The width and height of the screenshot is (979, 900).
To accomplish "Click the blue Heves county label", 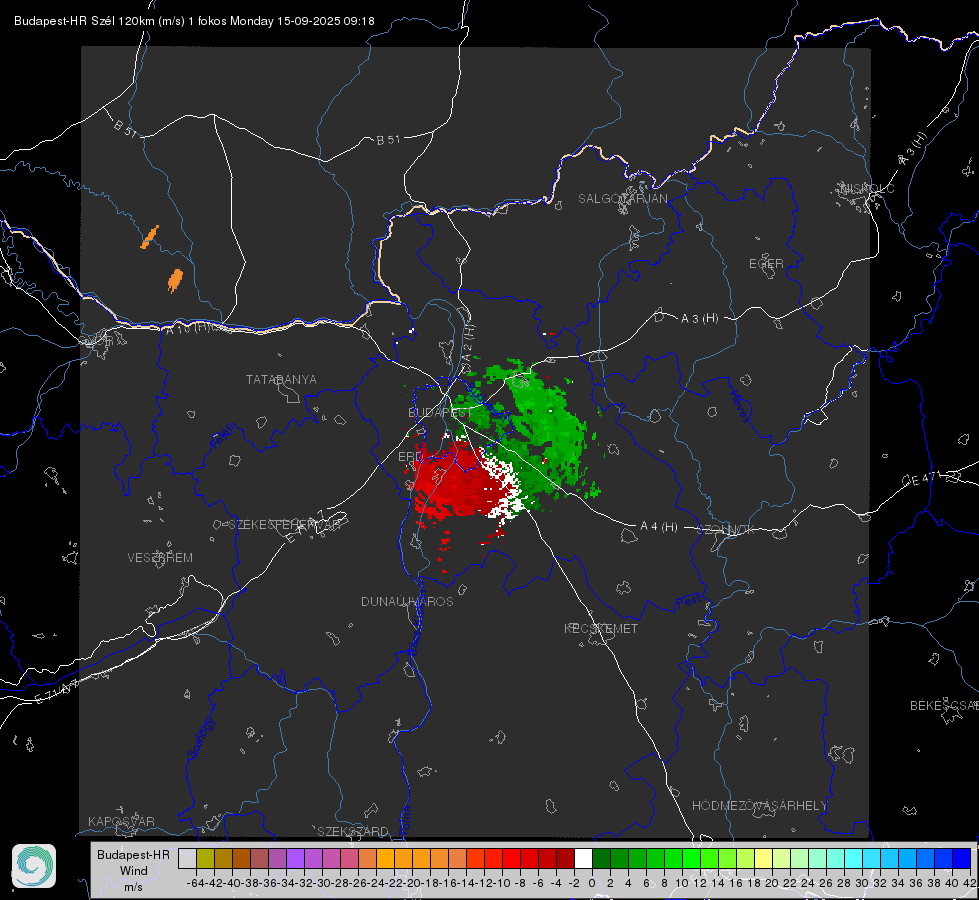I will pyautogui.click(x=739, y=407).
